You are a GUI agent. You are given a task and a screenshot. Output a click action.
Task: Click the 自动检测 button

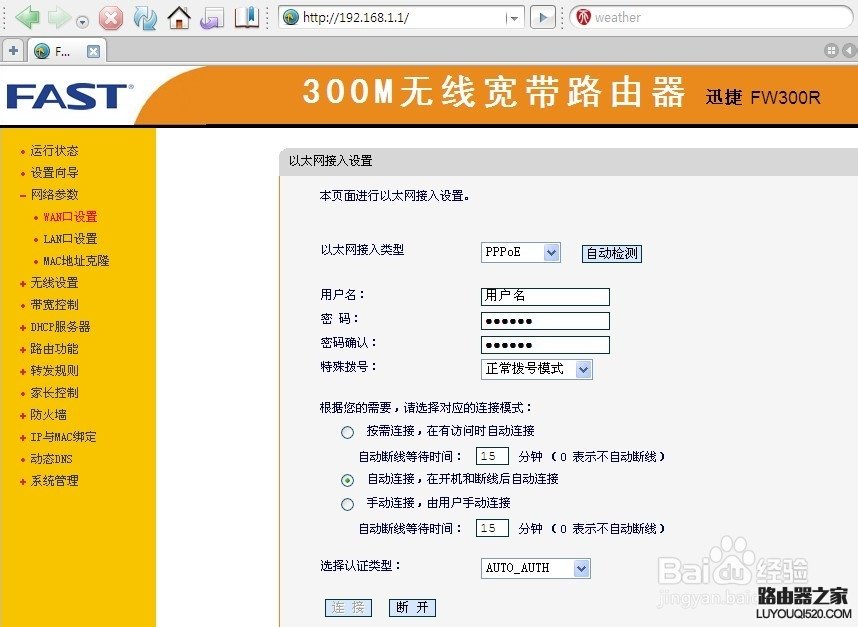coord(612,253)
